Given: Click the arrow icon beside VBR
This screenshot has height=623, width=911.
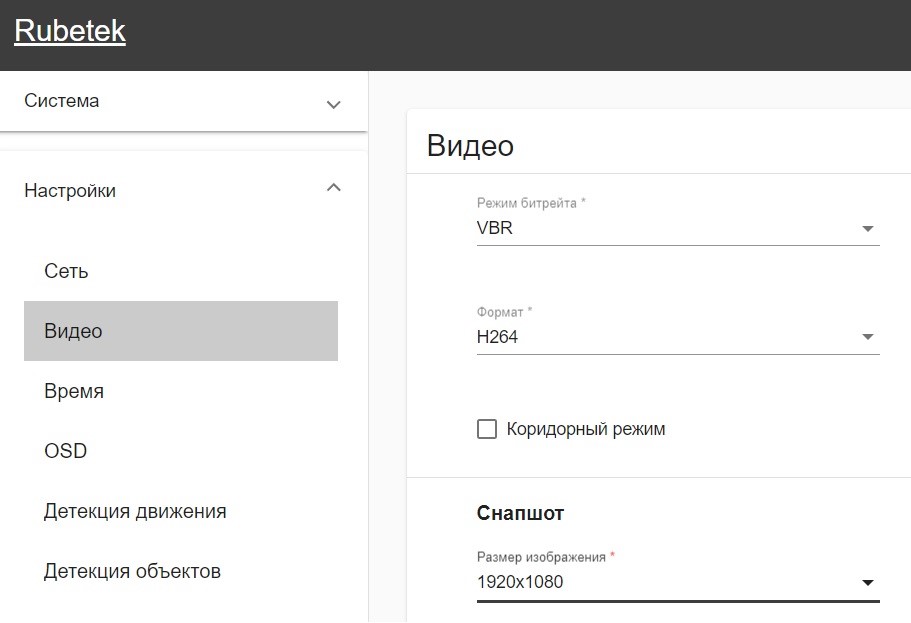Looking at the screenshot, I should (x=867, y=229).
